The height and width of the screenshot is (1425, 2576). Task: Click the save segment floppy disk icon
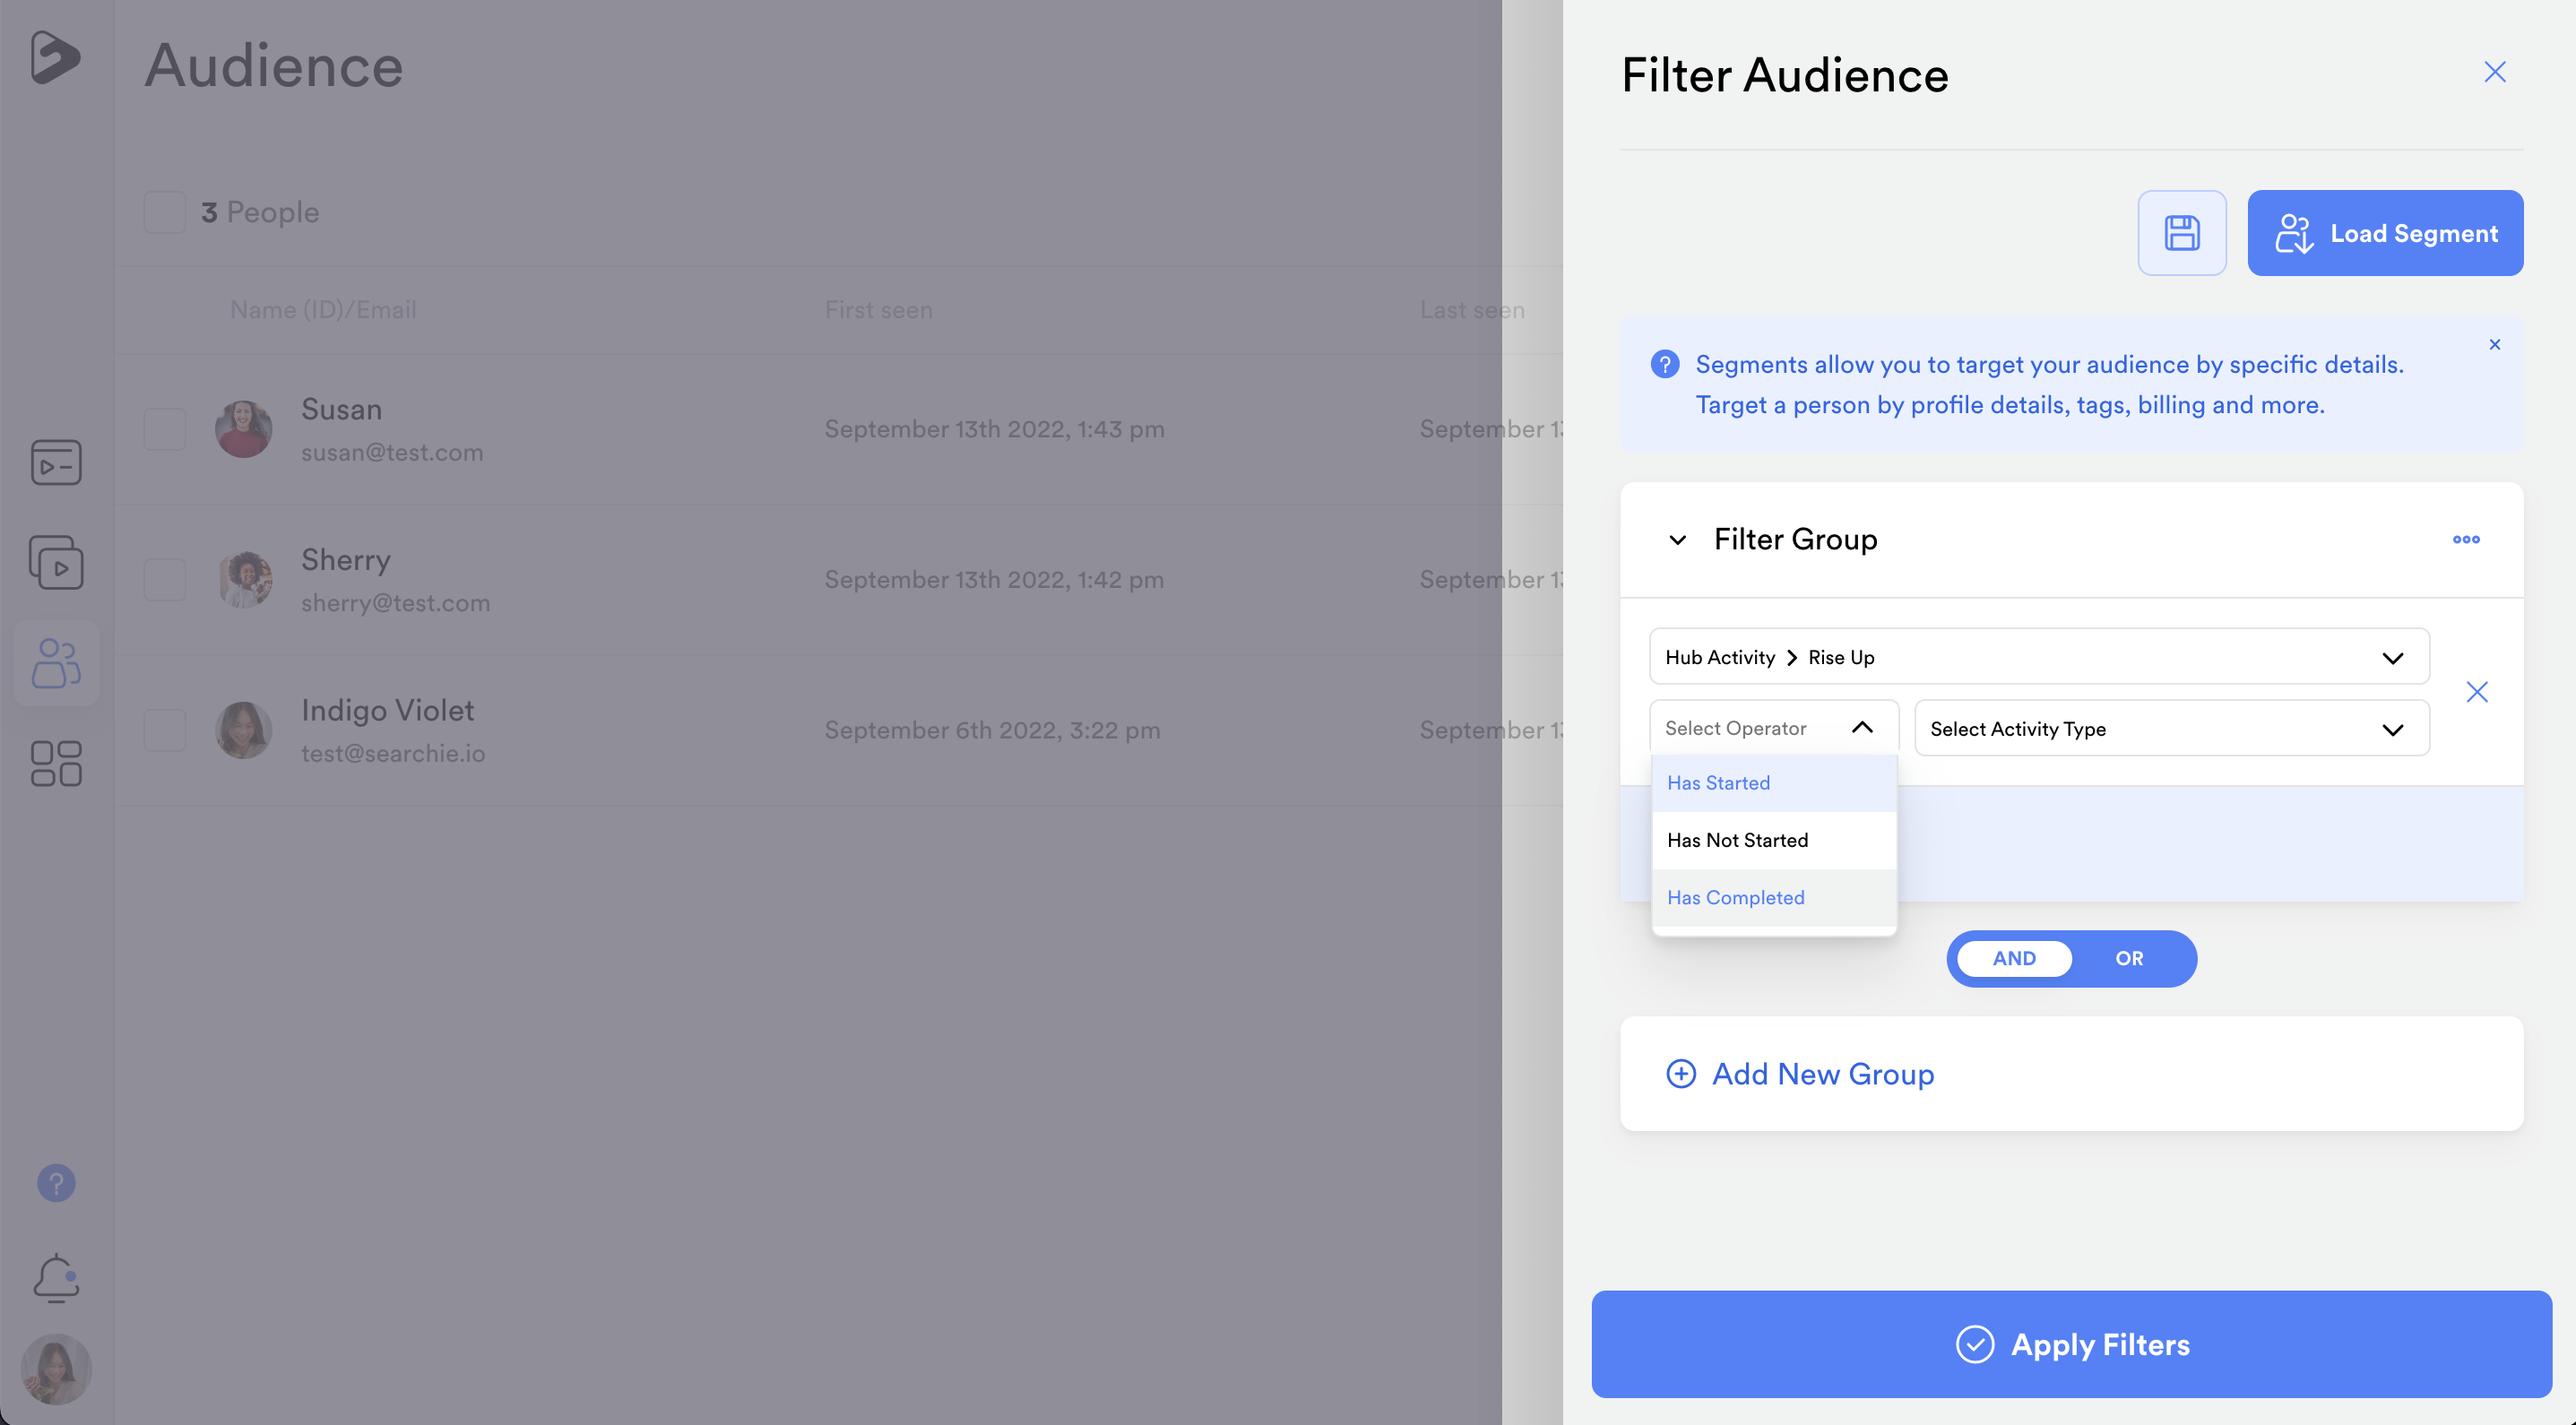2181,233
